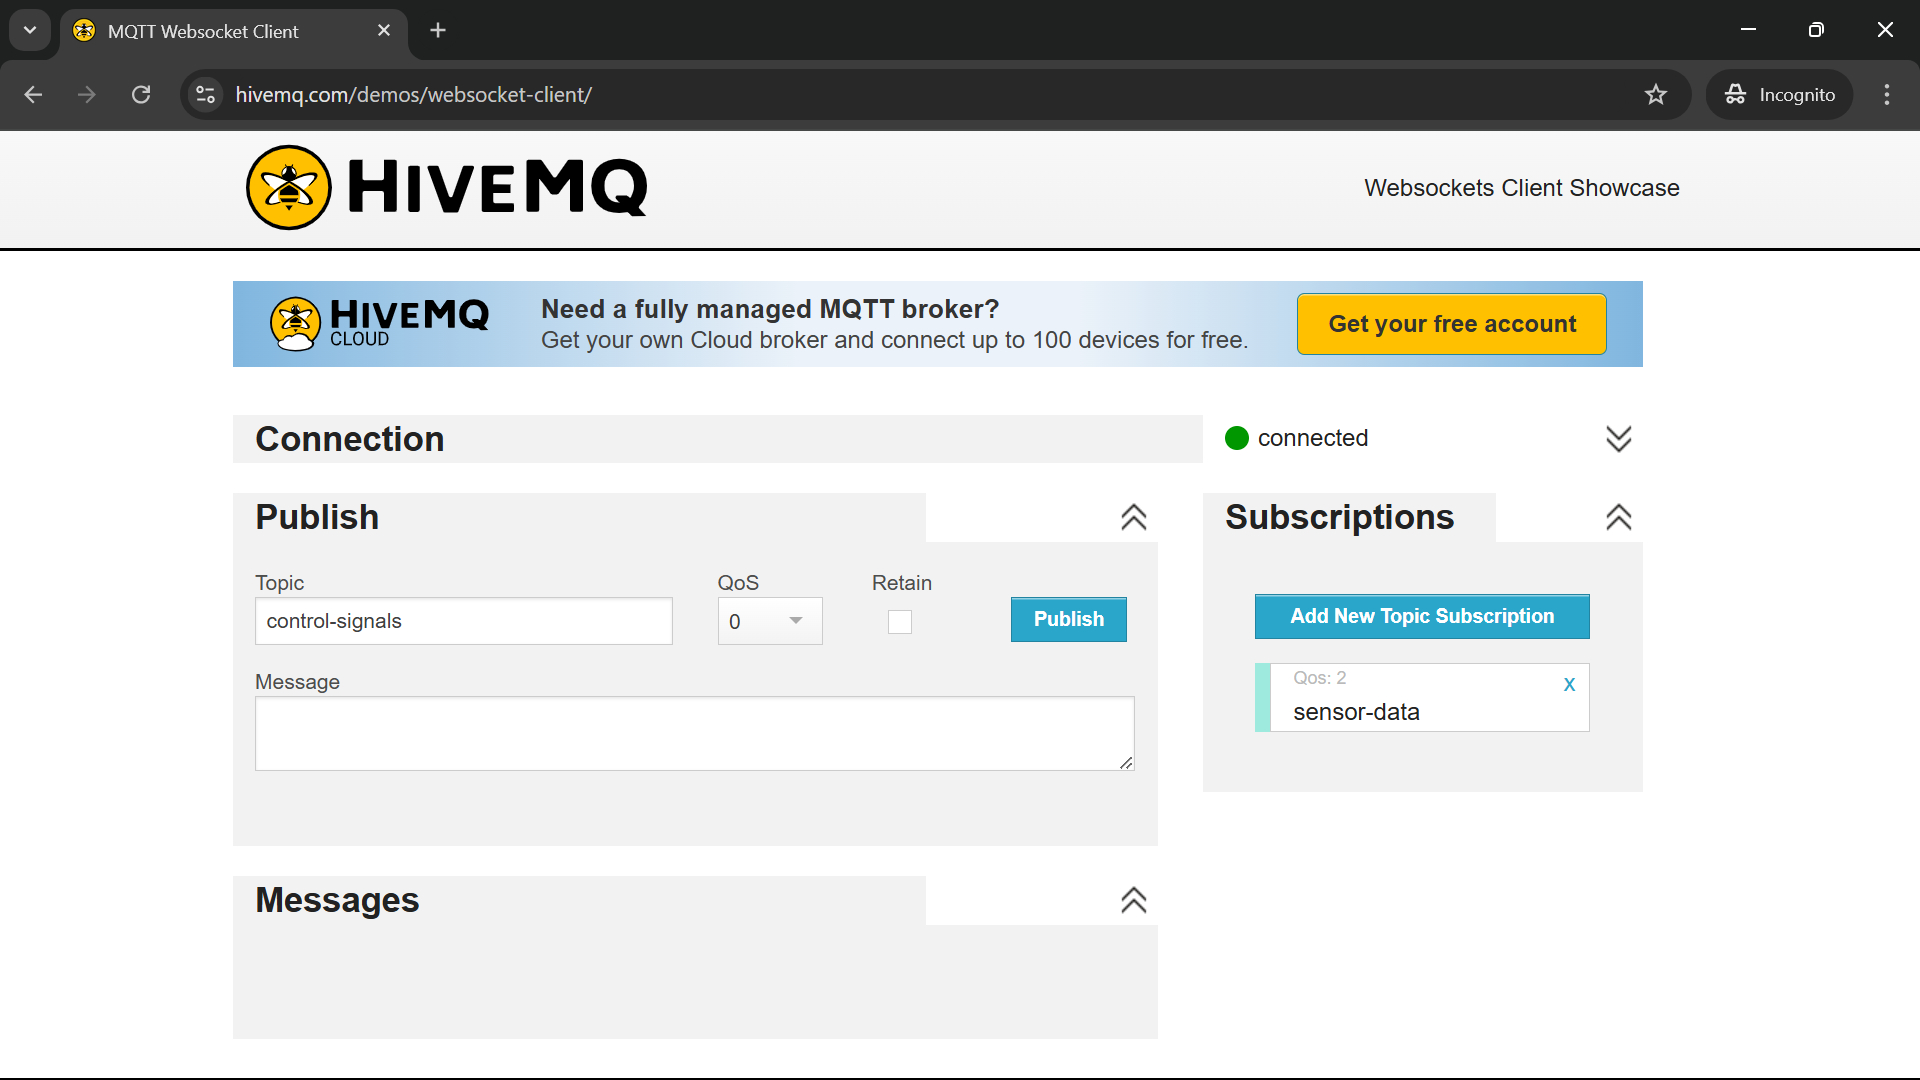Open the site information icon in address bar
1920x1080 pixels.
pos(206,95)
